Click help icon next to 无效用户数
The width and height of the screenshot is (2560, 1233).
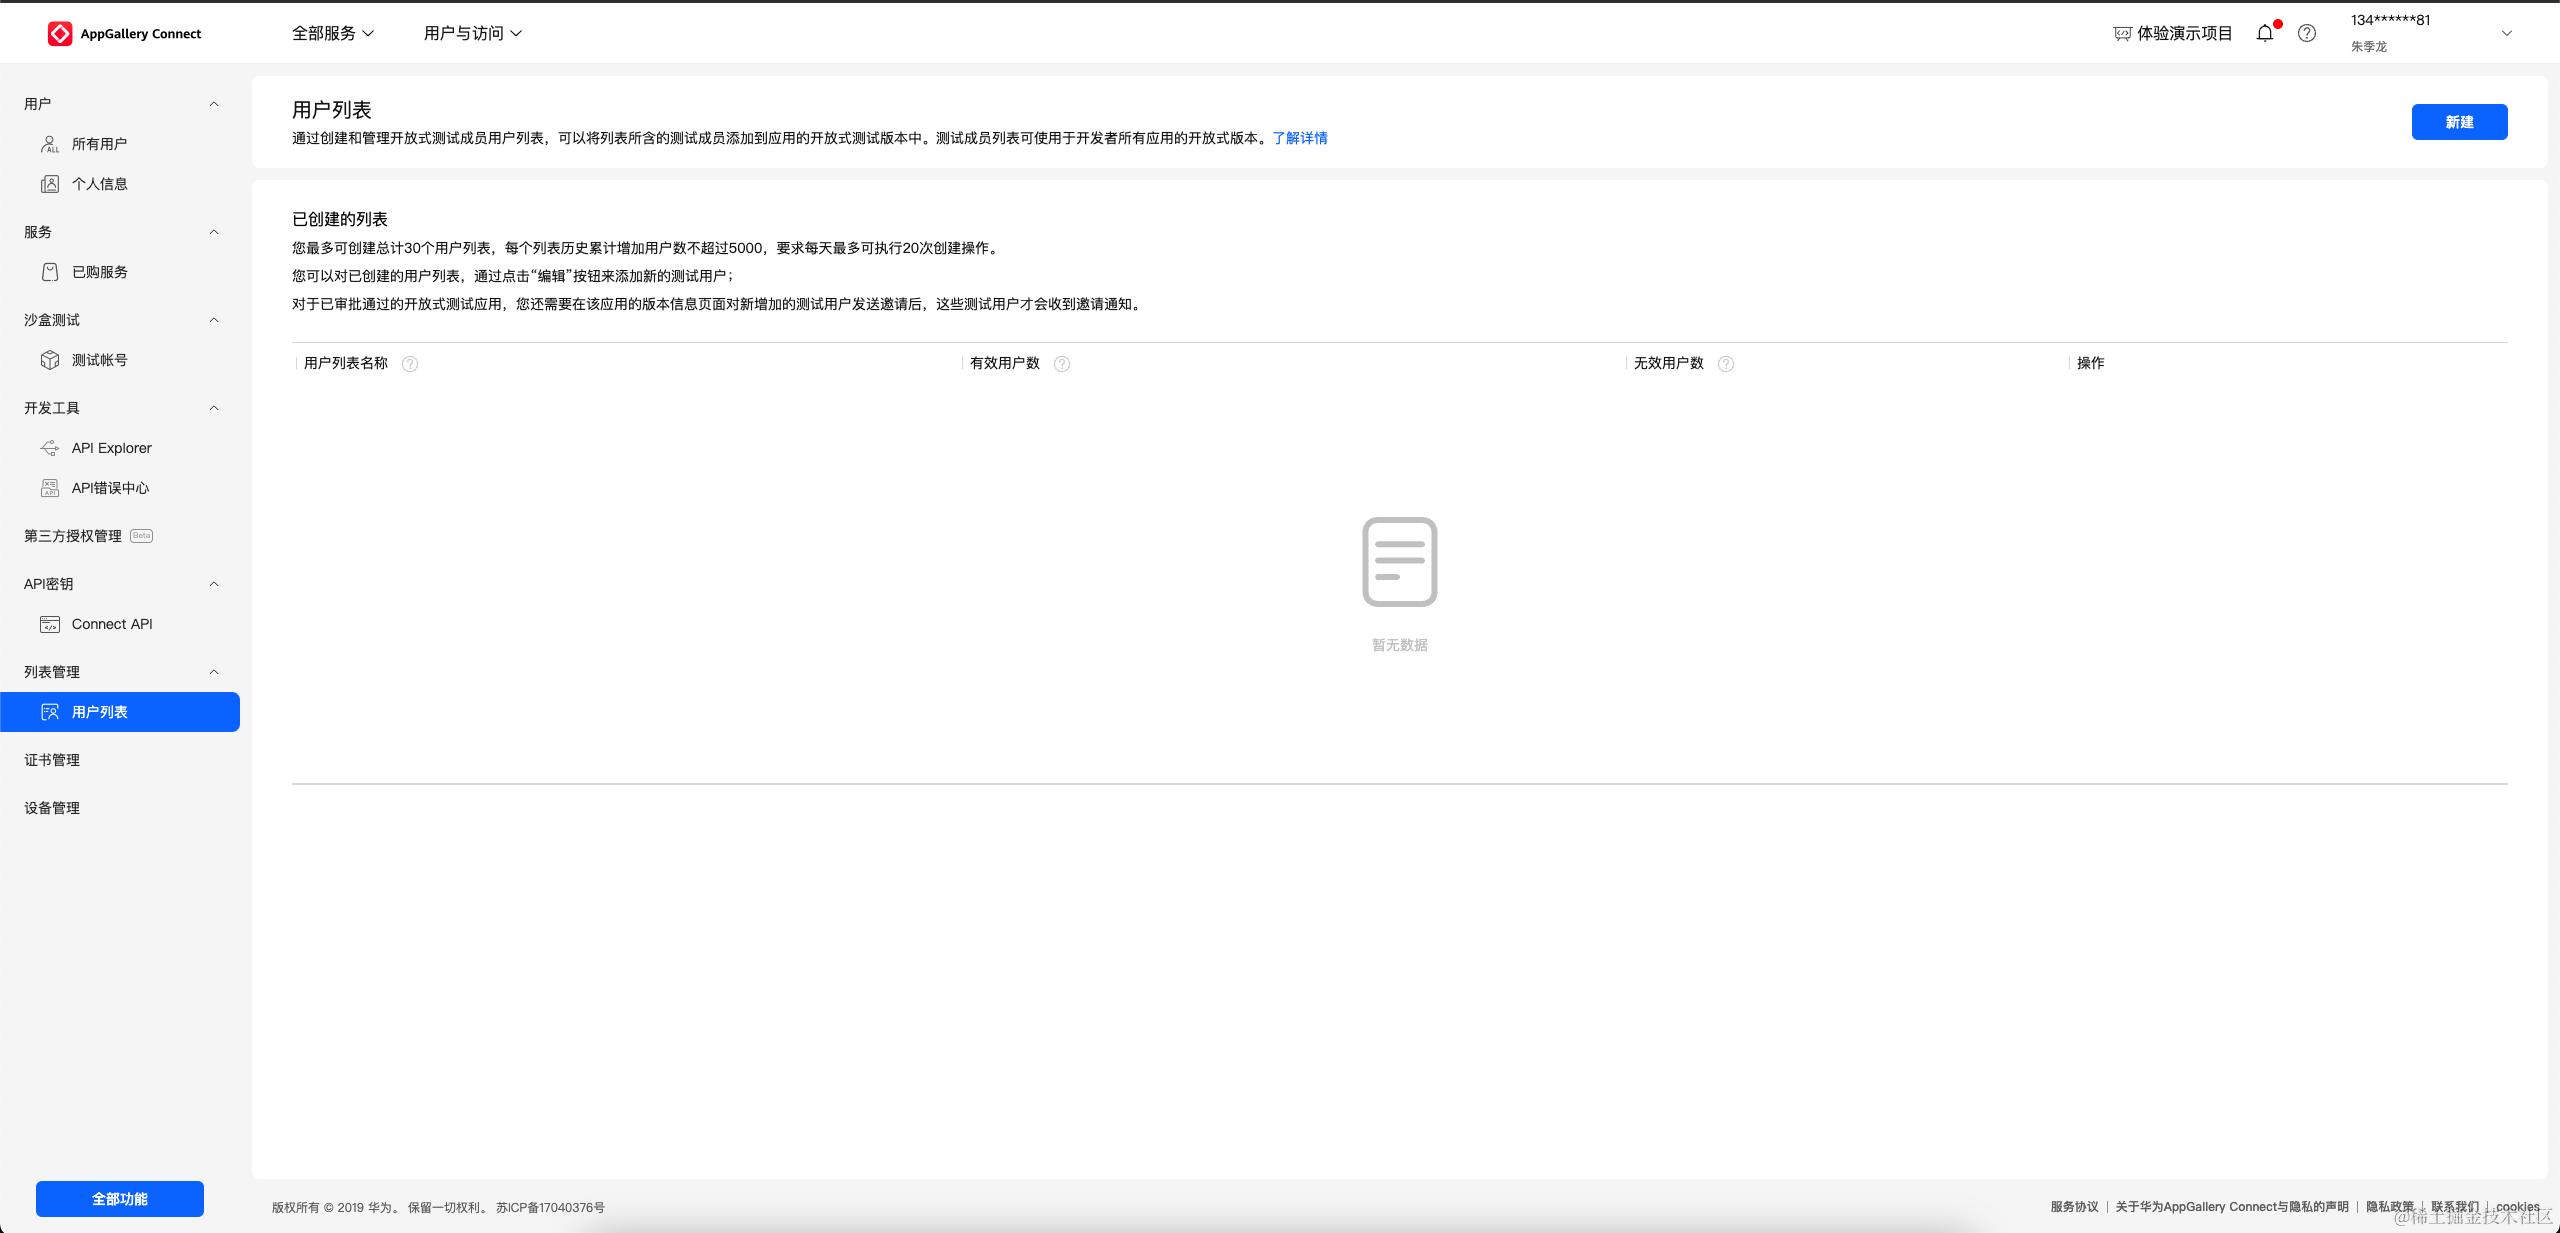(x=1726, y=364)
